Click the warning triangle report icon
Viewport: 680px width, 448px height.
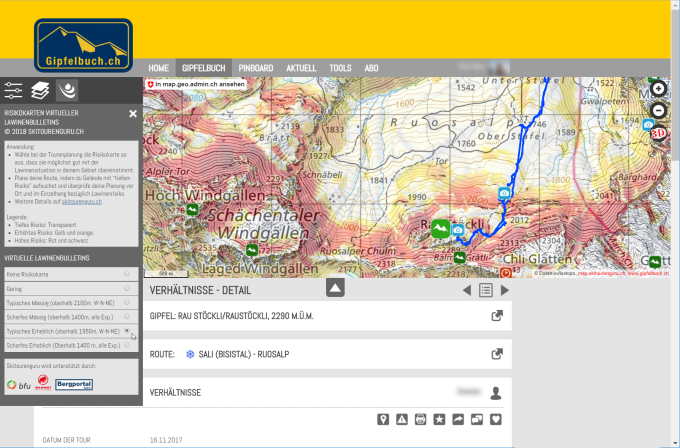point(402,419)
